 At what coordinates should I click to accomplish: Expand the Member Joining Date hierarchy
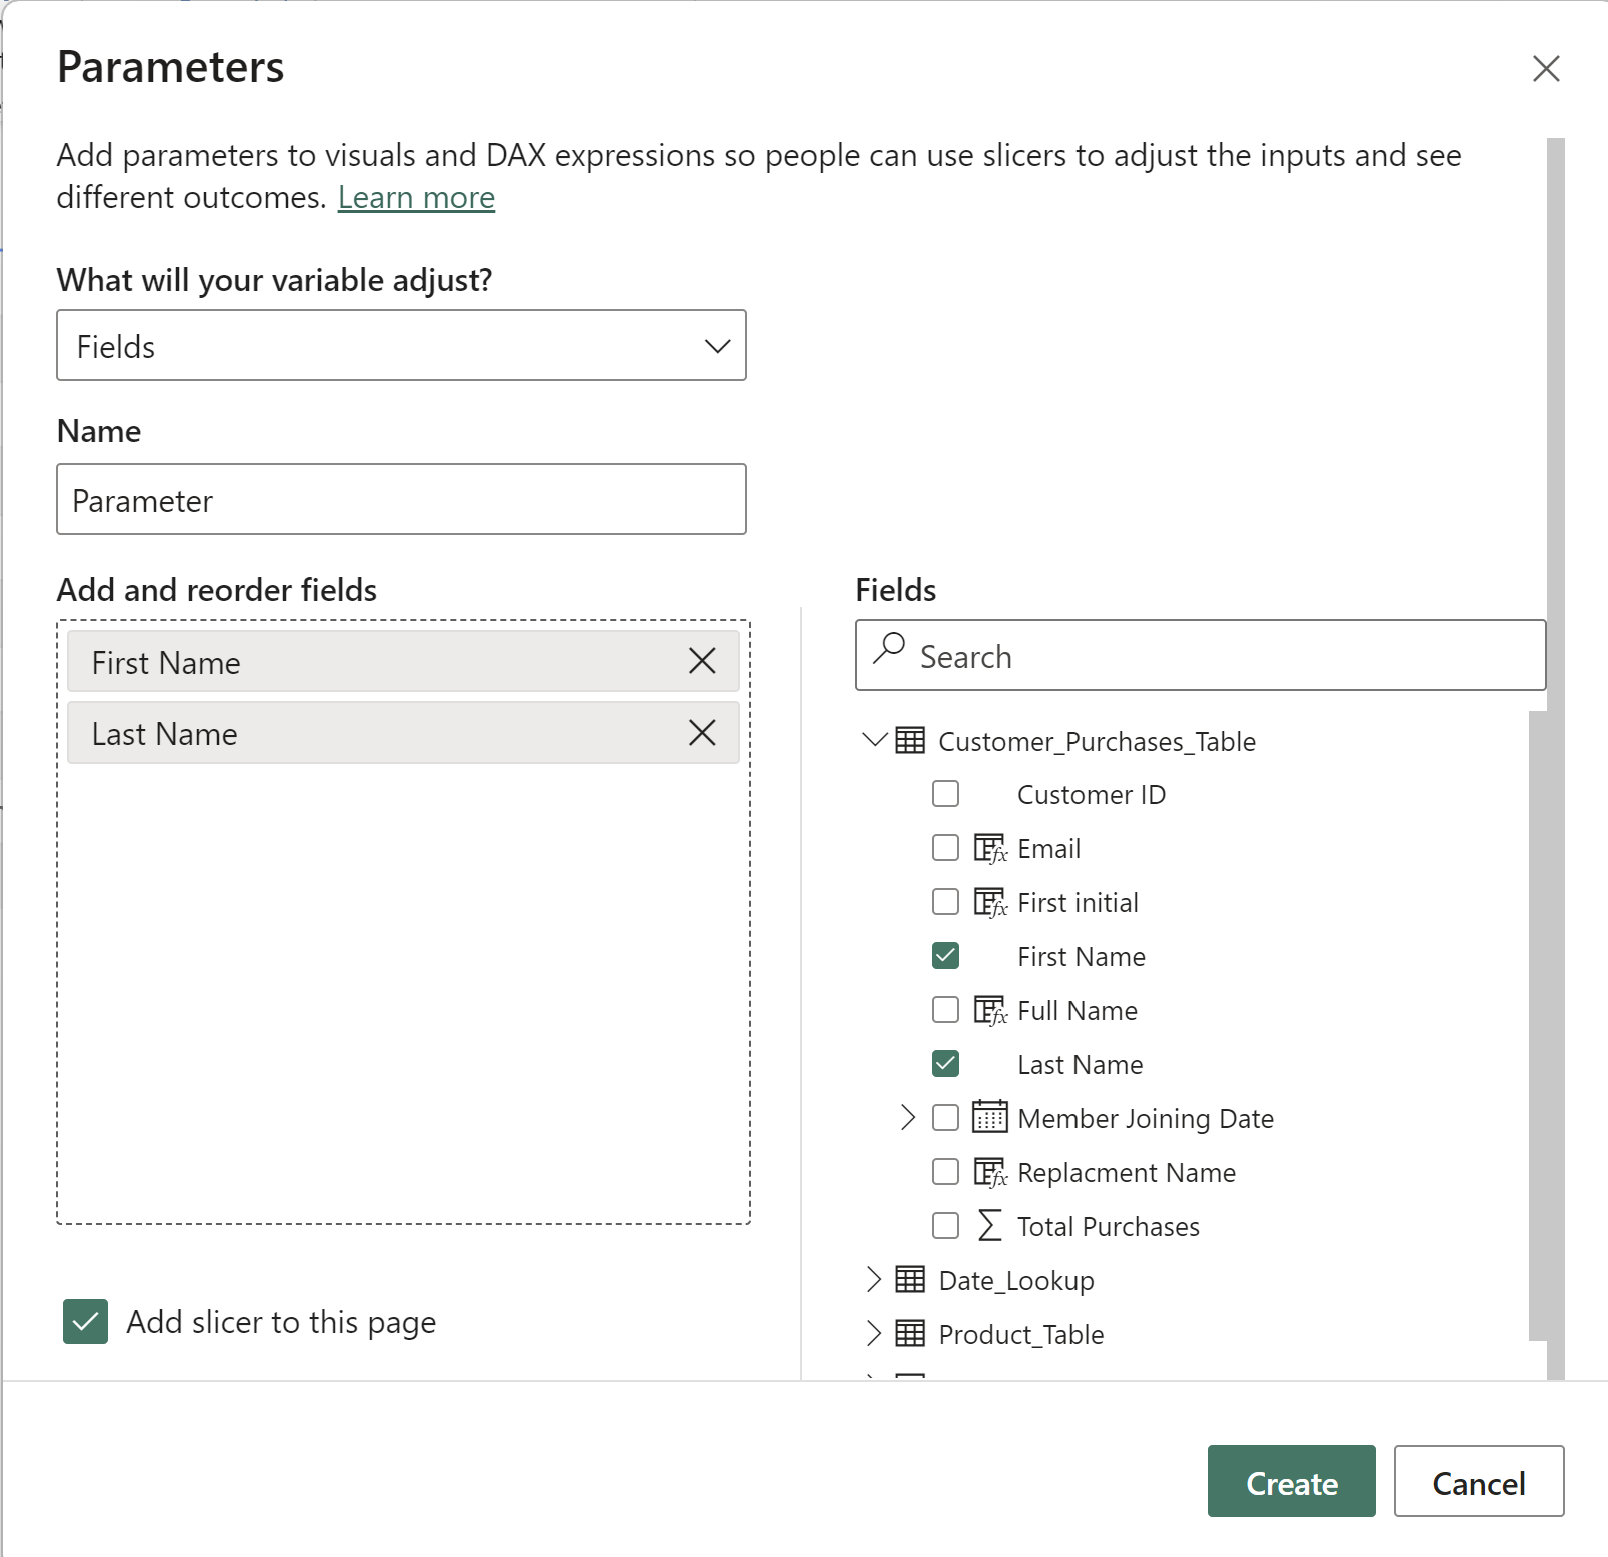[x=908, y=1118]
